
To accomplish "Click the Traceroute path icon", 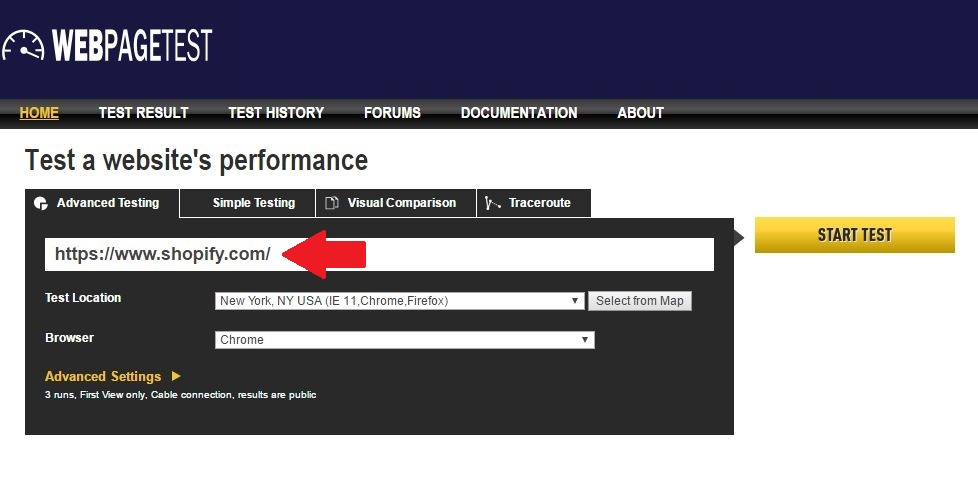I will point(493,203).
